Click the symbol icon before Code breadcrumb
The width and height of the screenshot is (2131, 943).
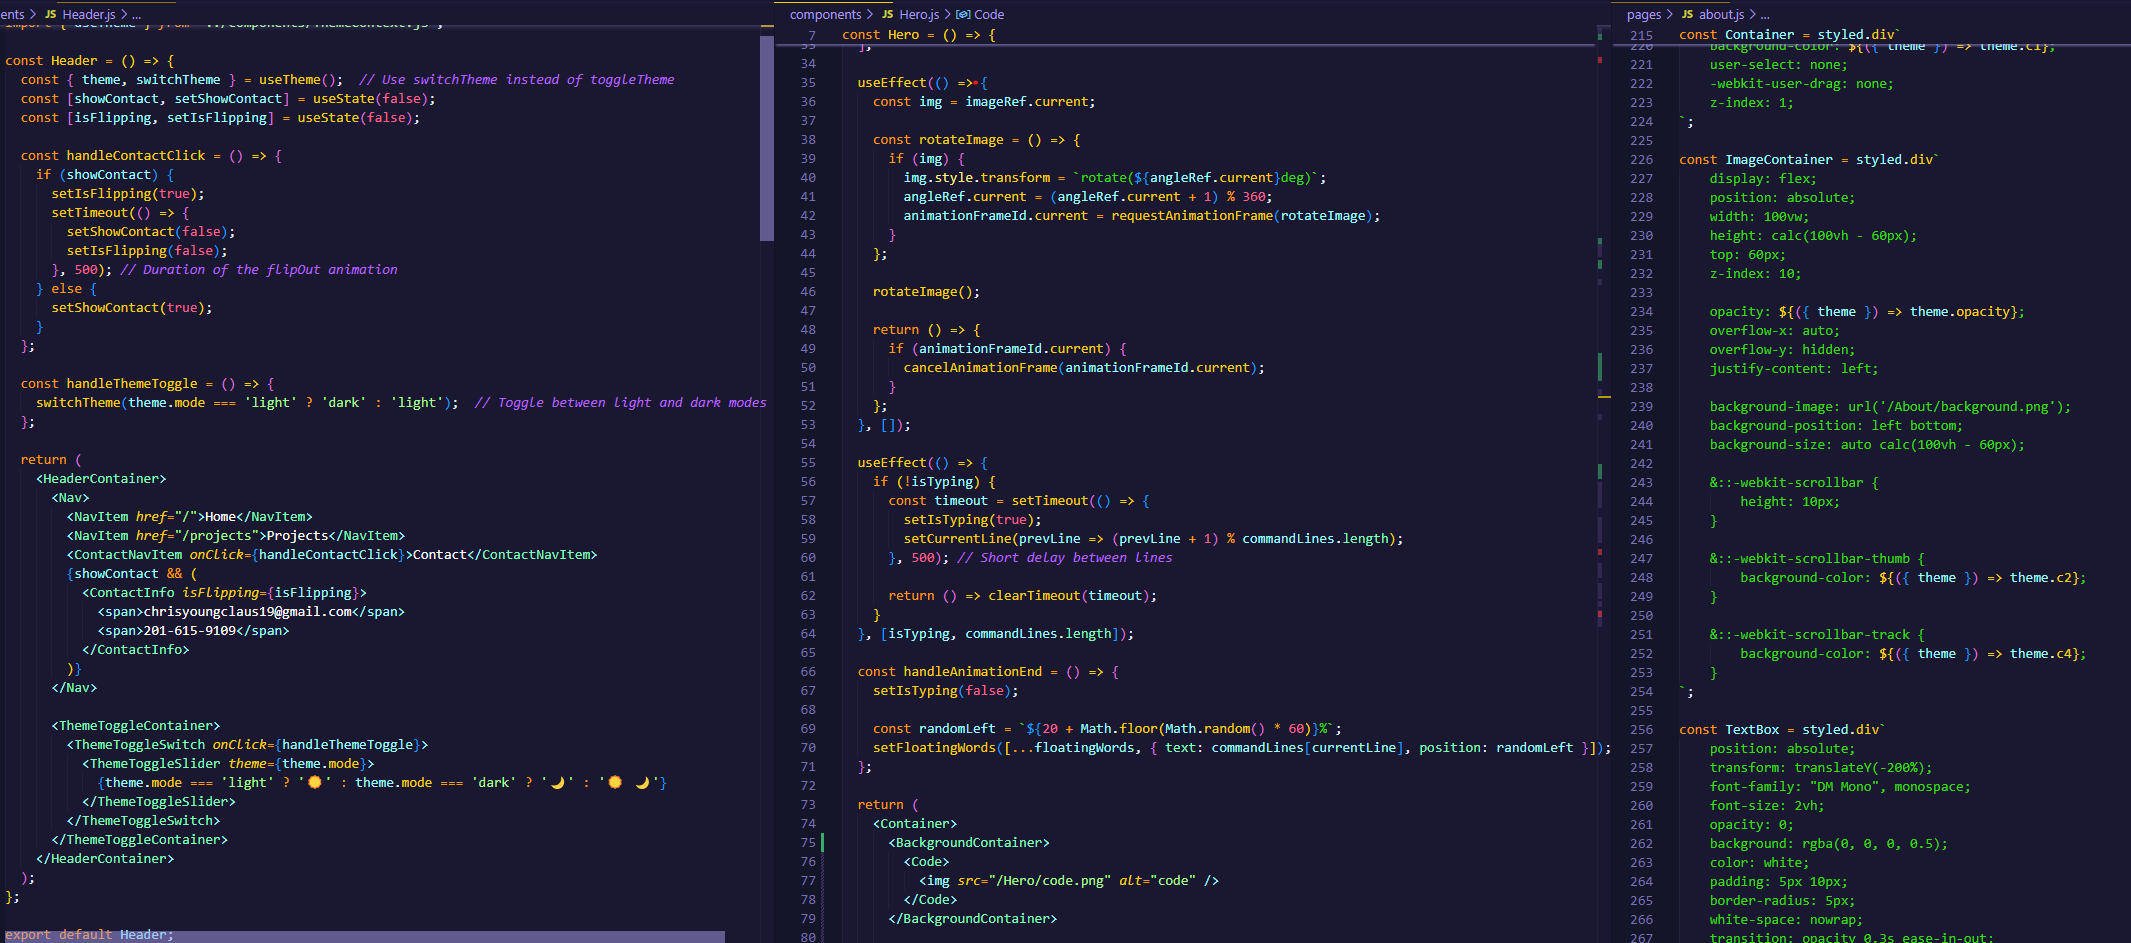coord(962,14)
